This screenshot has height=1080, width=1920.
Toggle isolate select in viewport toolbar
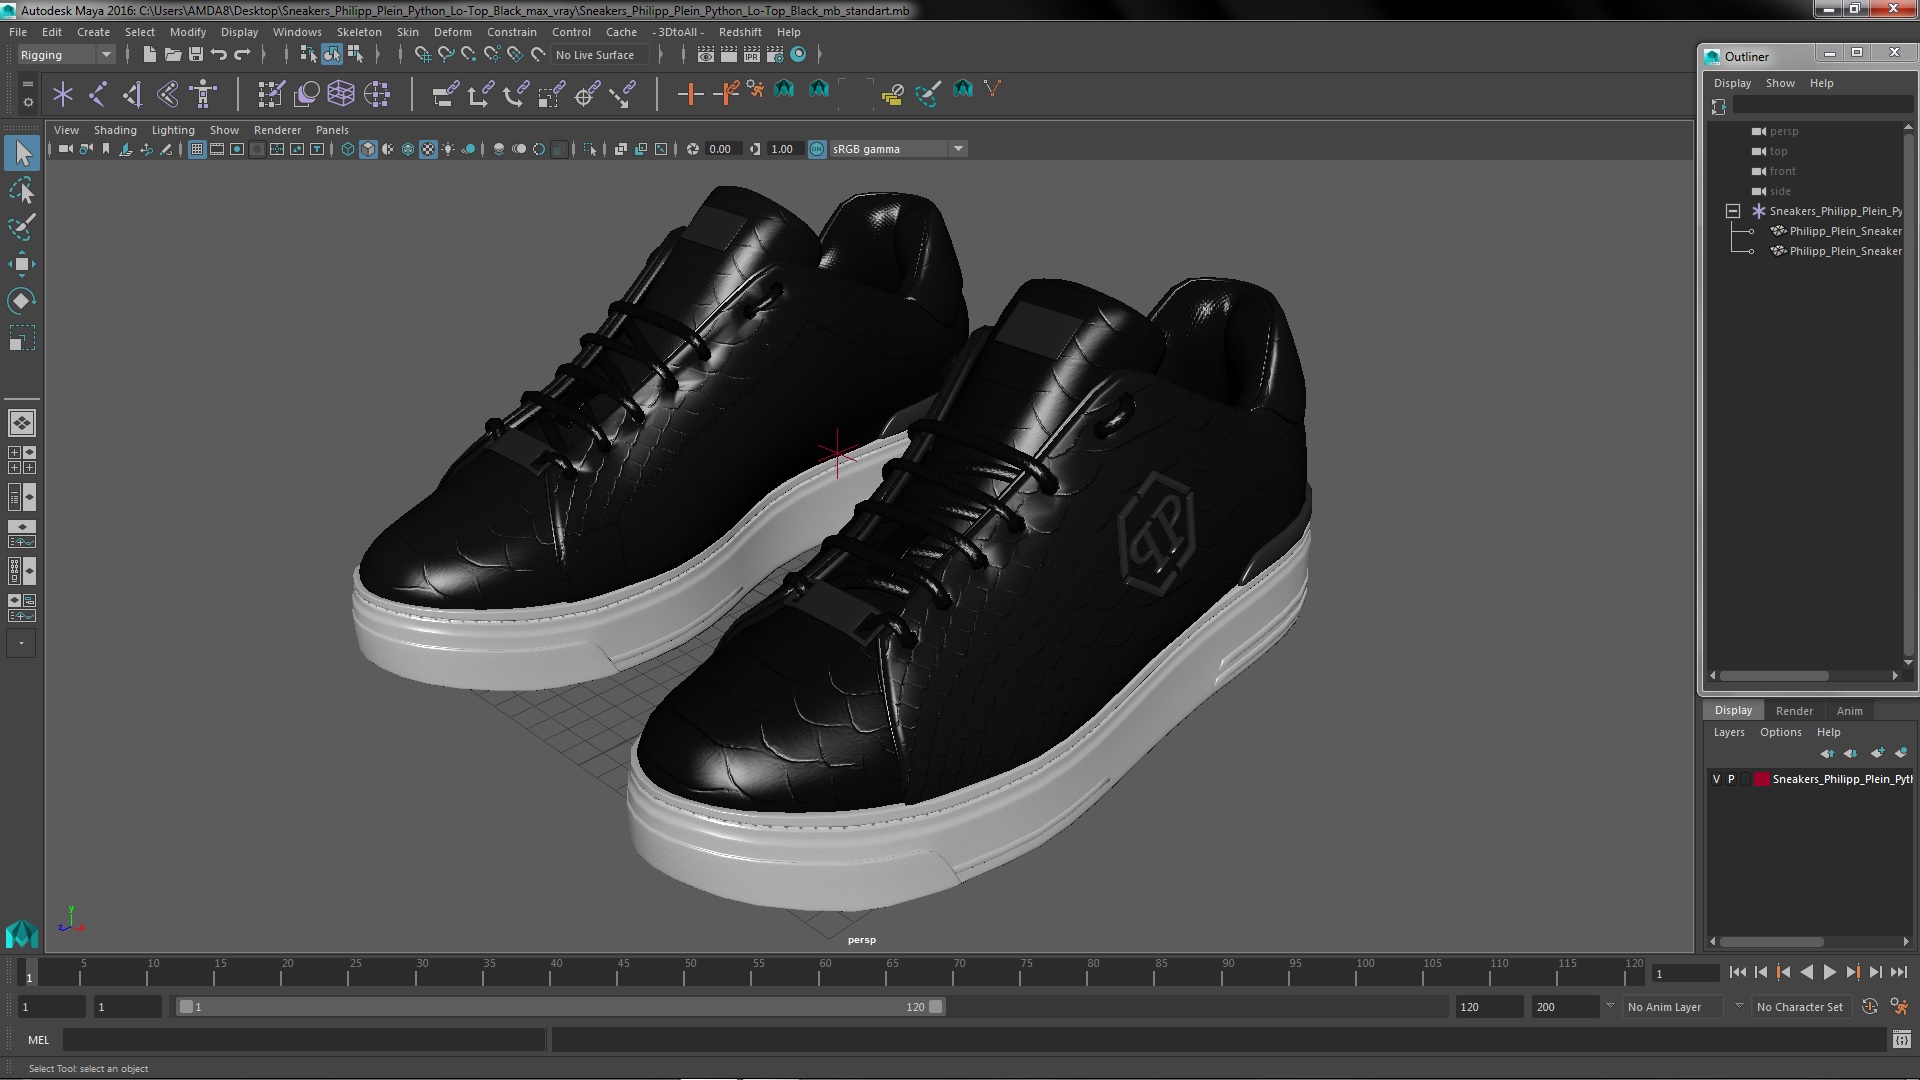click(x=590, y=149)
